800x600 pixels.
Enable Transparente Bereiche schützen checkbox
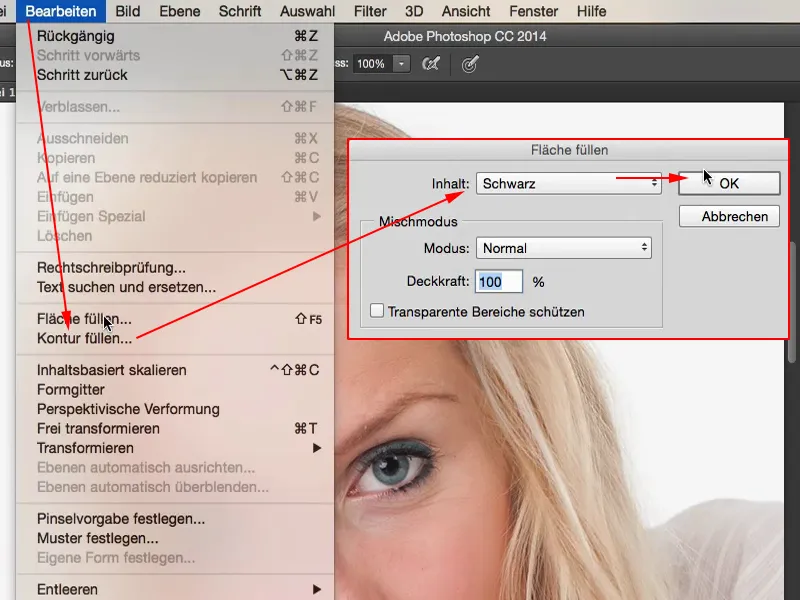pyautogui.click(x=377, y=311)
